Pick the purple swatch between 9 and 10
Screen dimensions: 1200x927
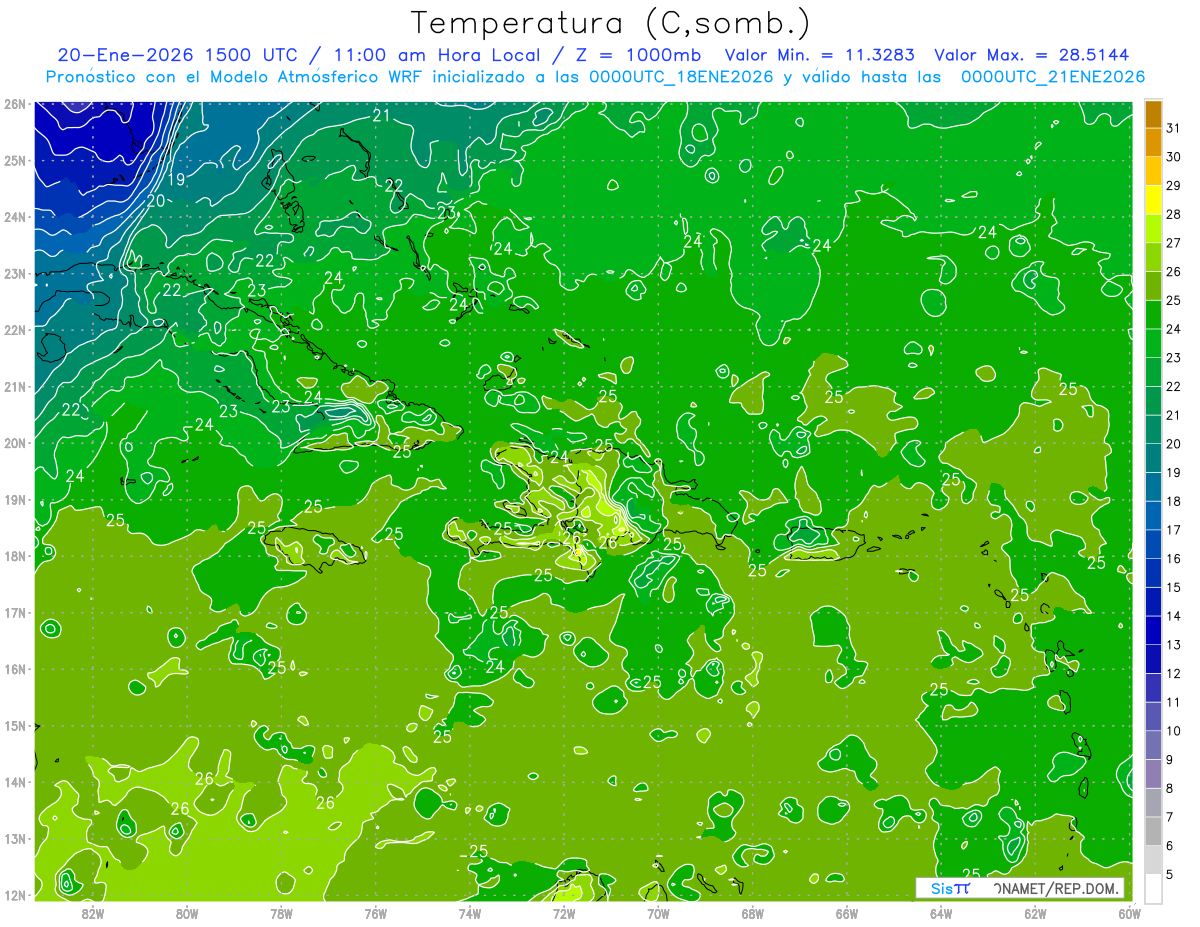[1152, 746]
